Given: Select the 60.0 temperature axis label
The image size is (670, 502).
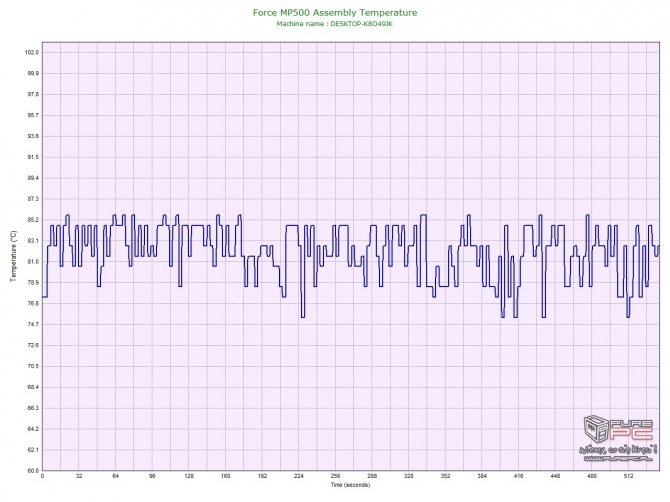Looking at the screenshot, I should (33, 471).
